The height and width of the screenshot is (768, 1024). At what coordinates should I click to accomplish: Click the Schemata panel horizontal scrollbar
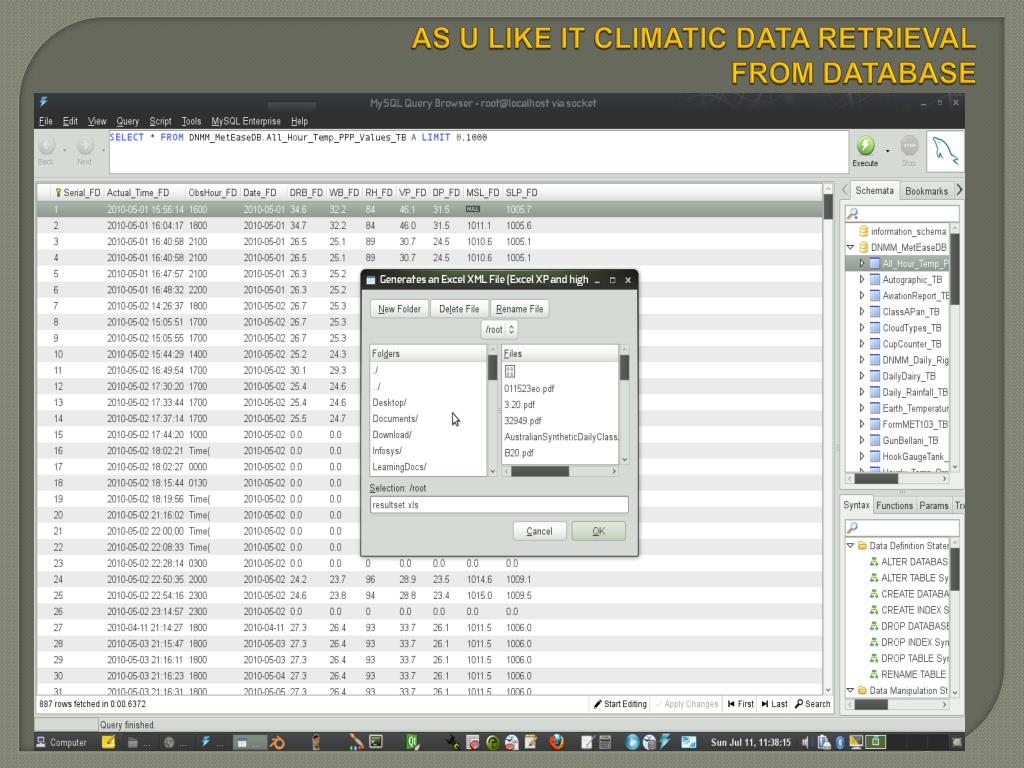pyautogui.click(x=898, y=479)
